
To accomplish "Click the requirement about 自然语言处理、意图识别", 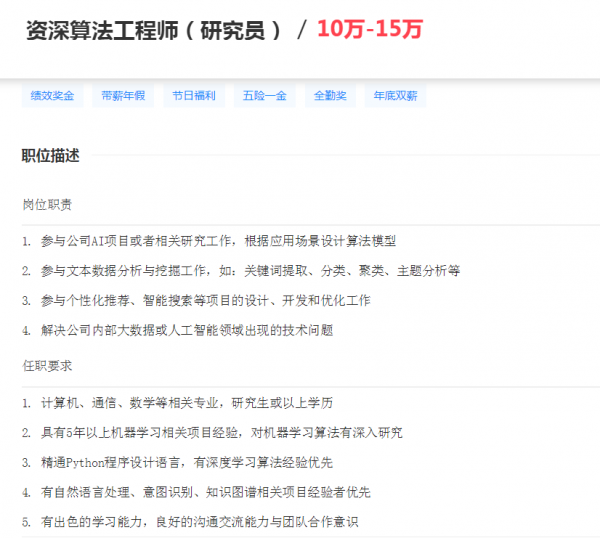I will (205, 492).
